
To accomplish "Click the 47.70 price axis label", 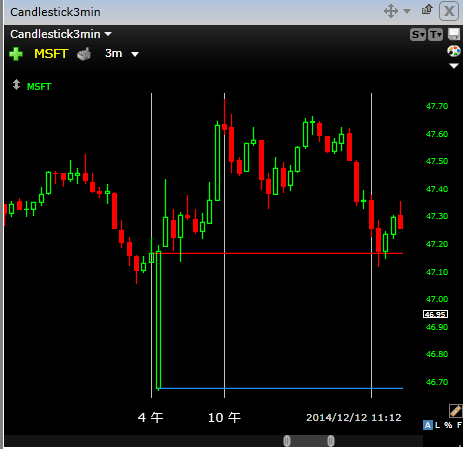I will tap(437, 106).
